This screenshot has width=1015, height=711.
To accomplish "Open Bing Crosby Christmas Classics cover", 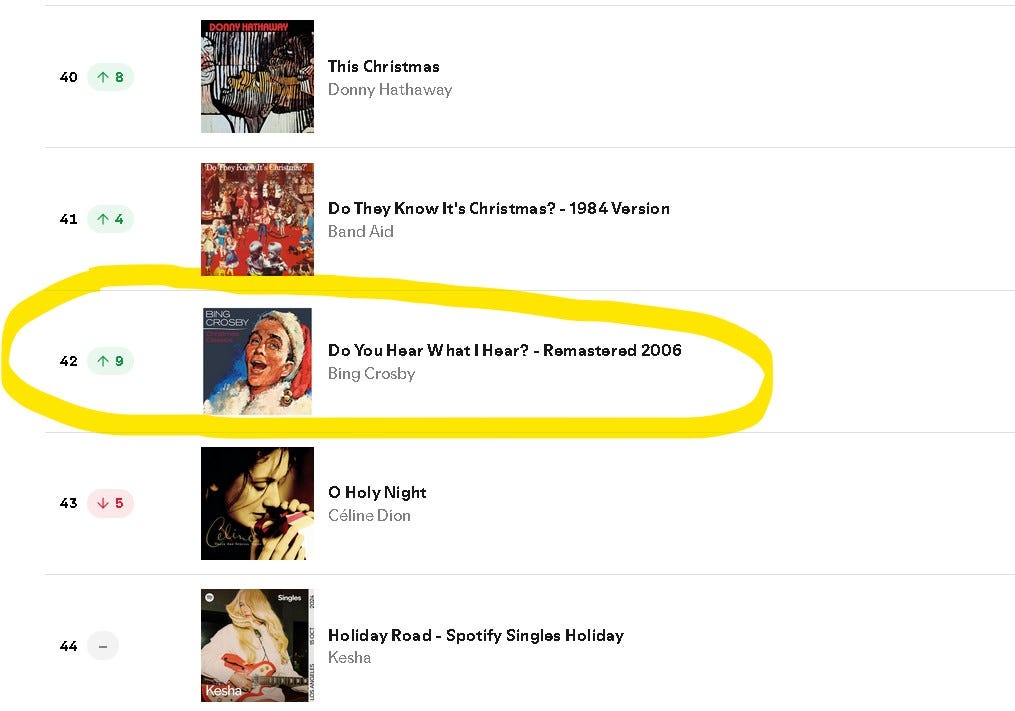I will [257, 361].
